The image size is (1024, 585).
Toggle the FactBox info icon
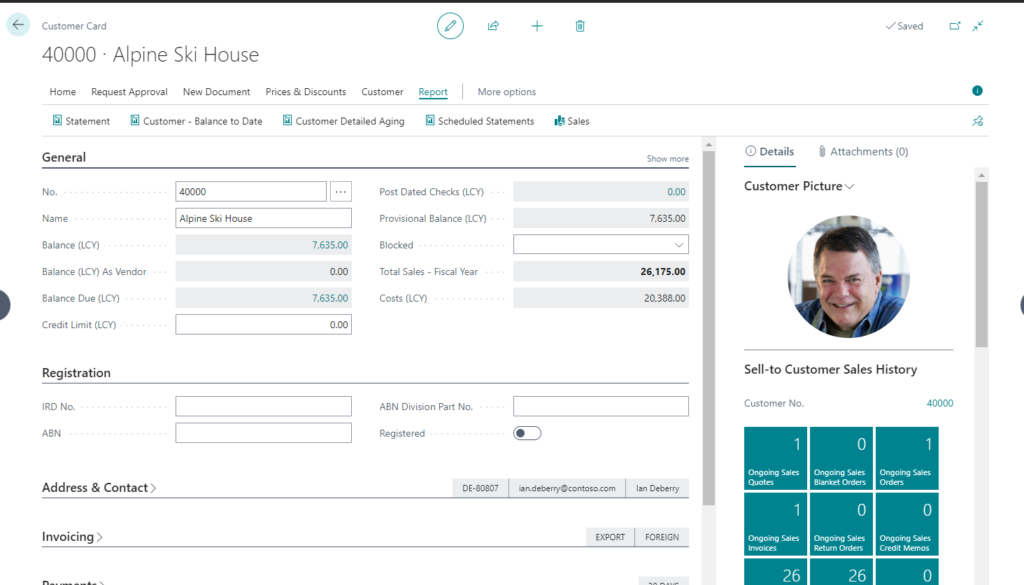(977, 91)
